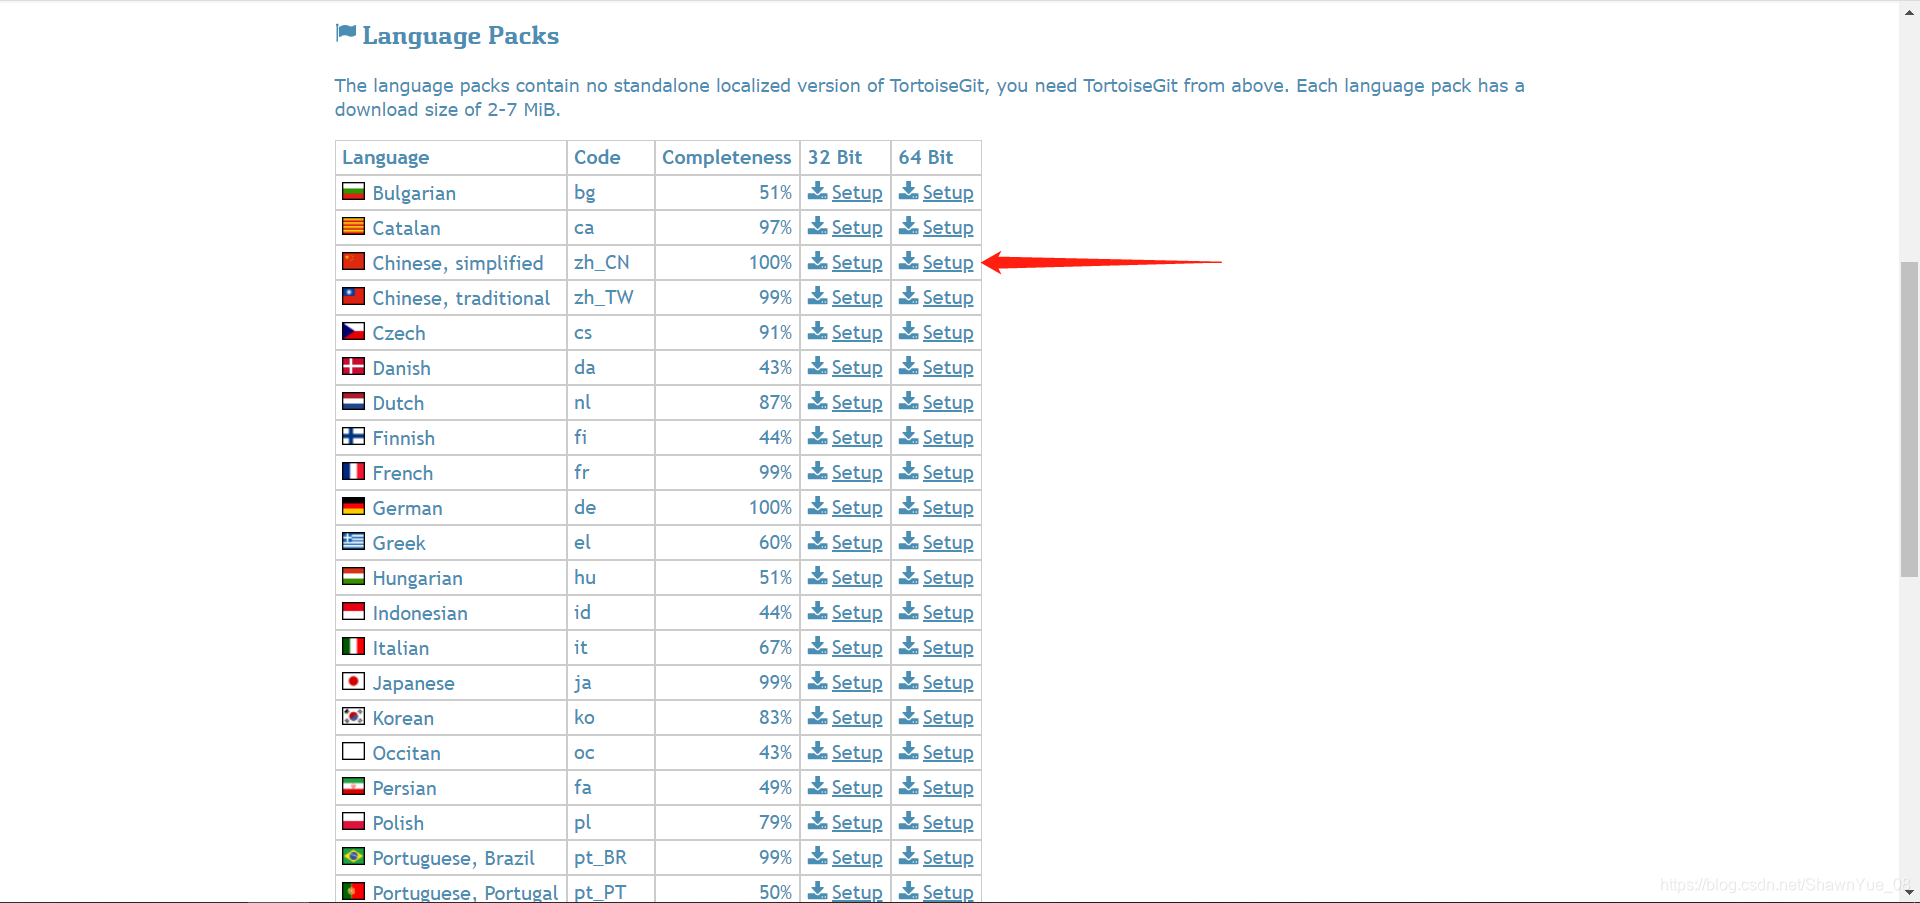Click the Brazil flag icon
The height and width of the screenshot is (903, 1920).
[x=353, y=856]
